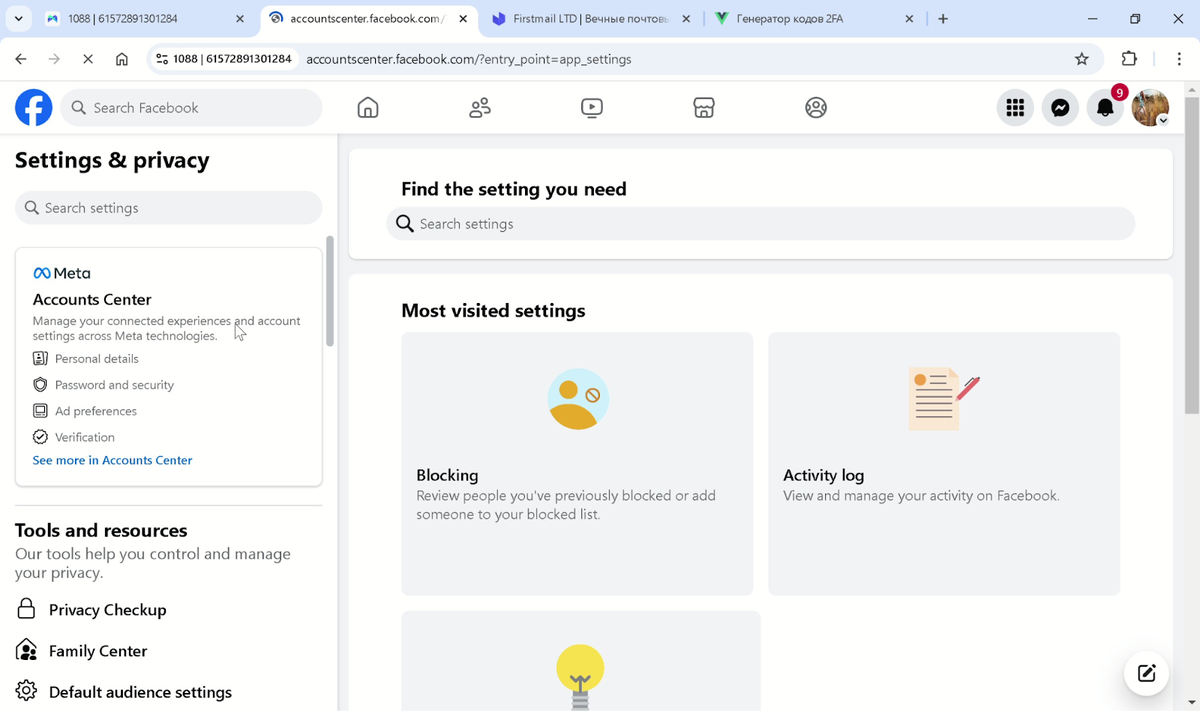Open the Activity log card title
This screenshot has height=711, width=1200.
point(823,475)
